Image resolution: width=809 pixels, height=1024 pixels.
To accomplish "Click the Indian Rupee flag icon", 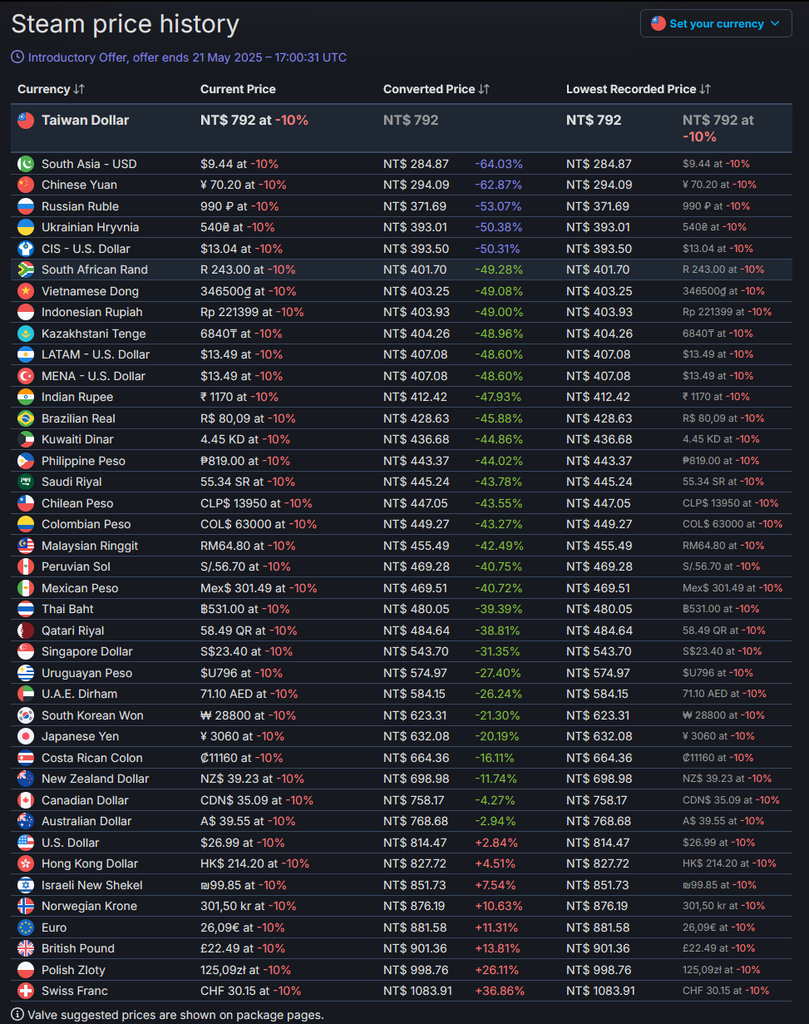I will (25, 397).
